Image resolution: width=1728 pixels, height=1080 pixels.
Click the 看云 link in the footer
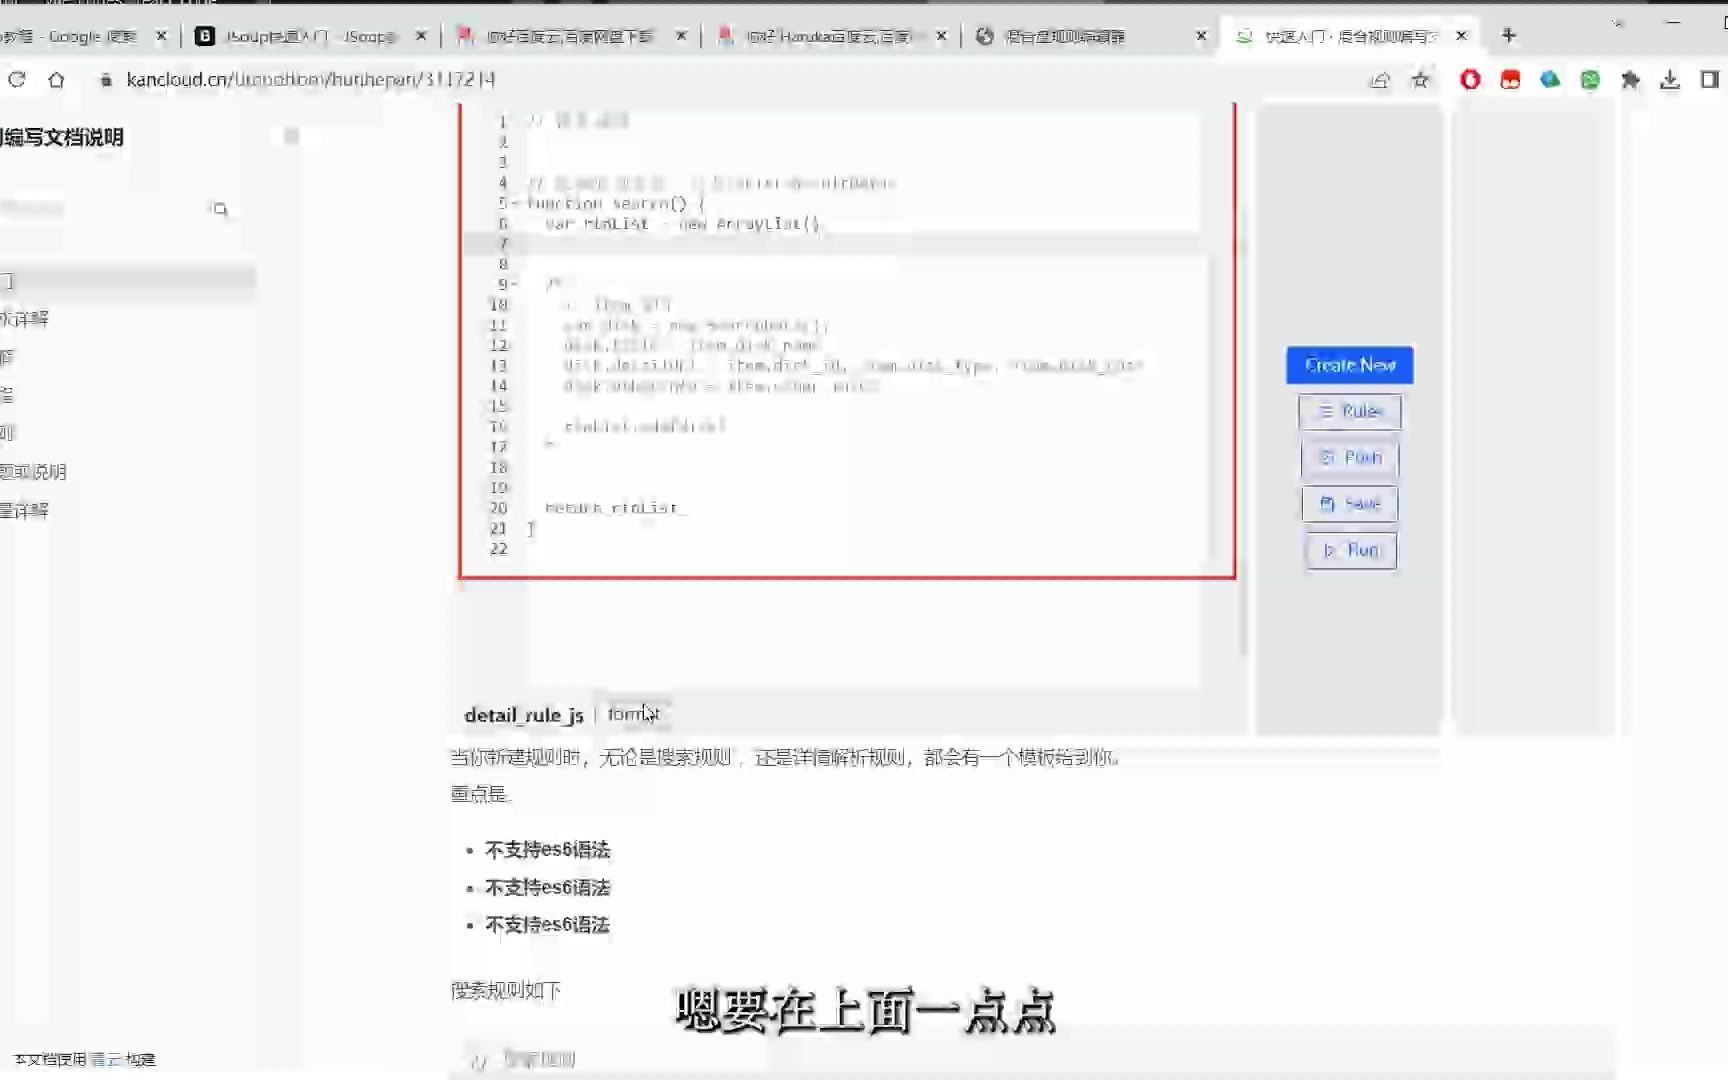coord(105,1059)
